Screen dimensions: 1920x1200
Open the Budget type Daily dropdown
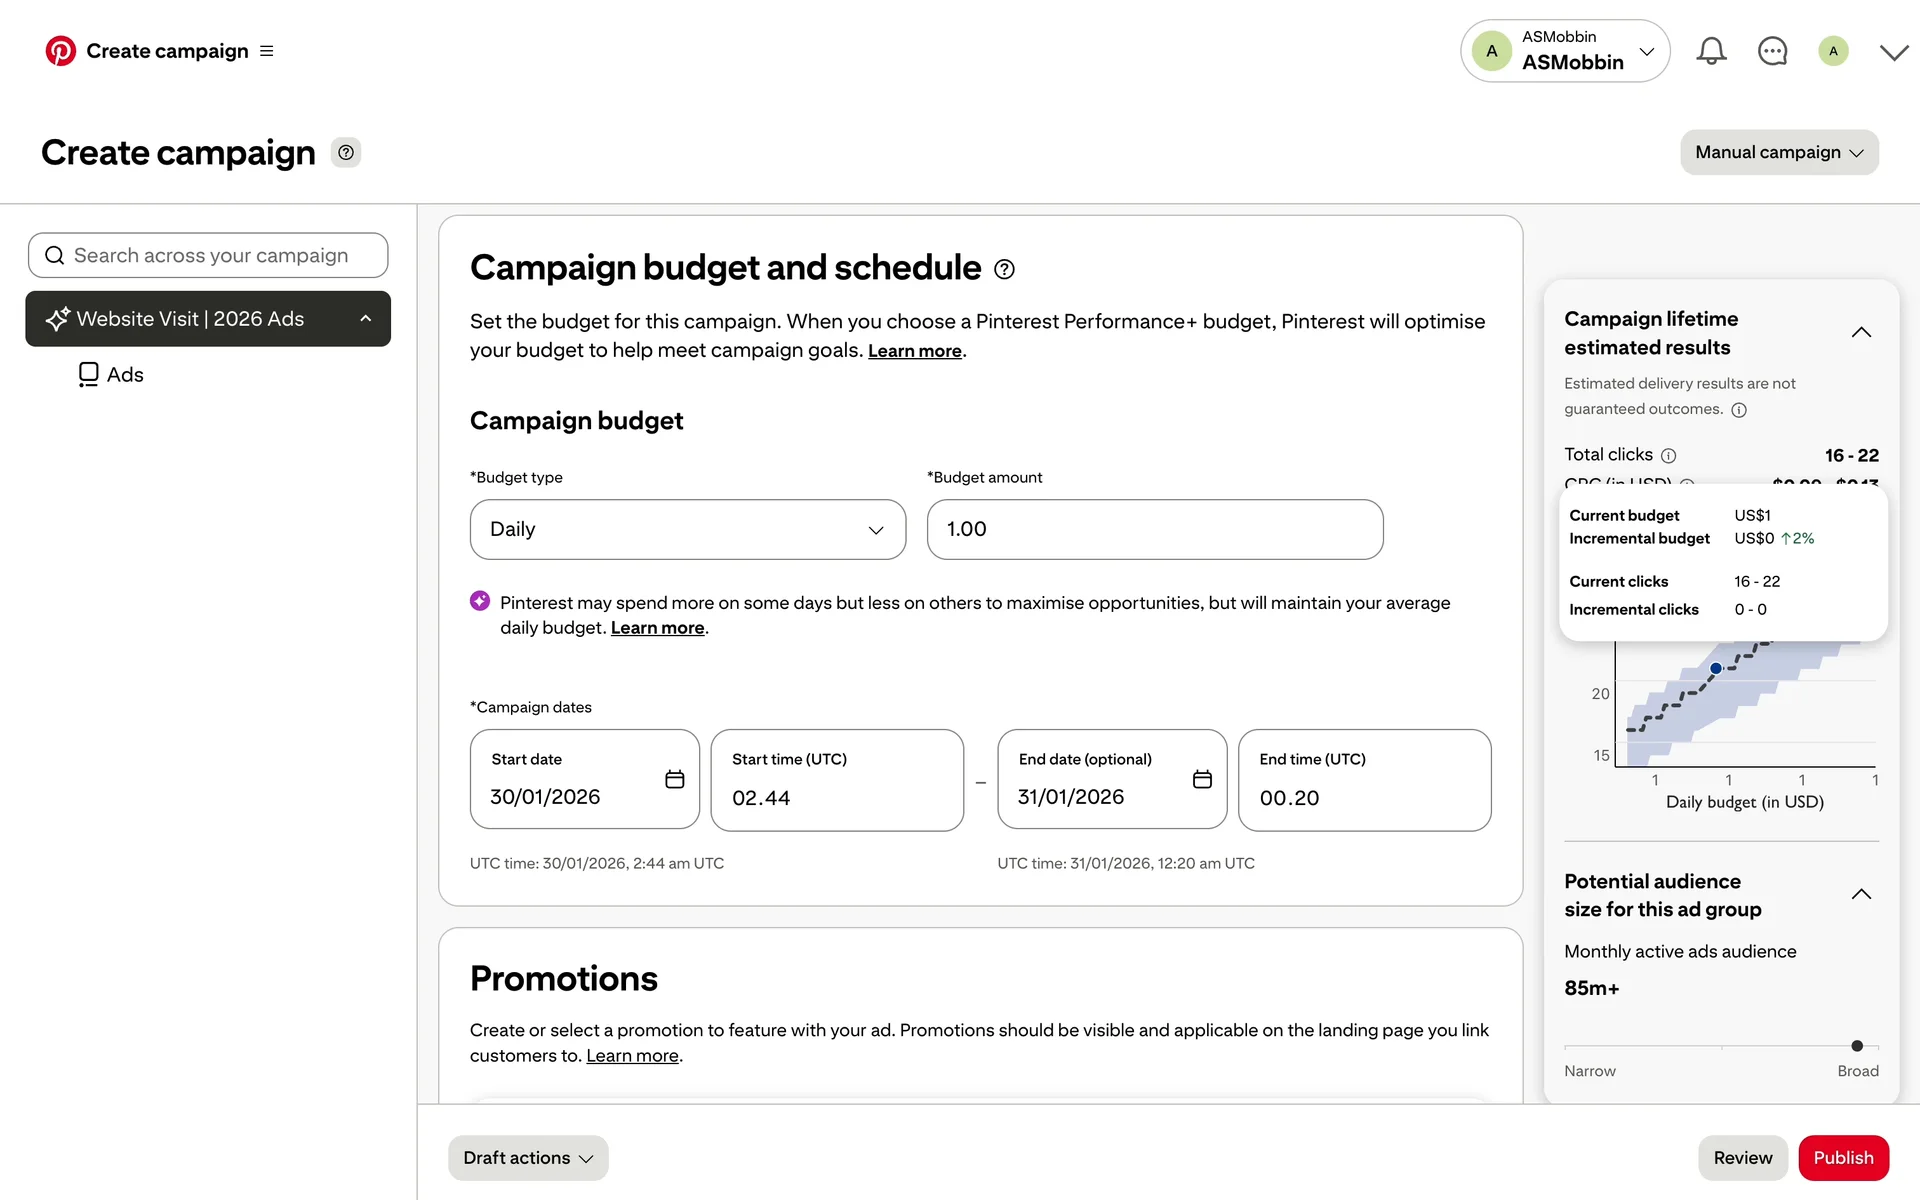click(687, 529)
